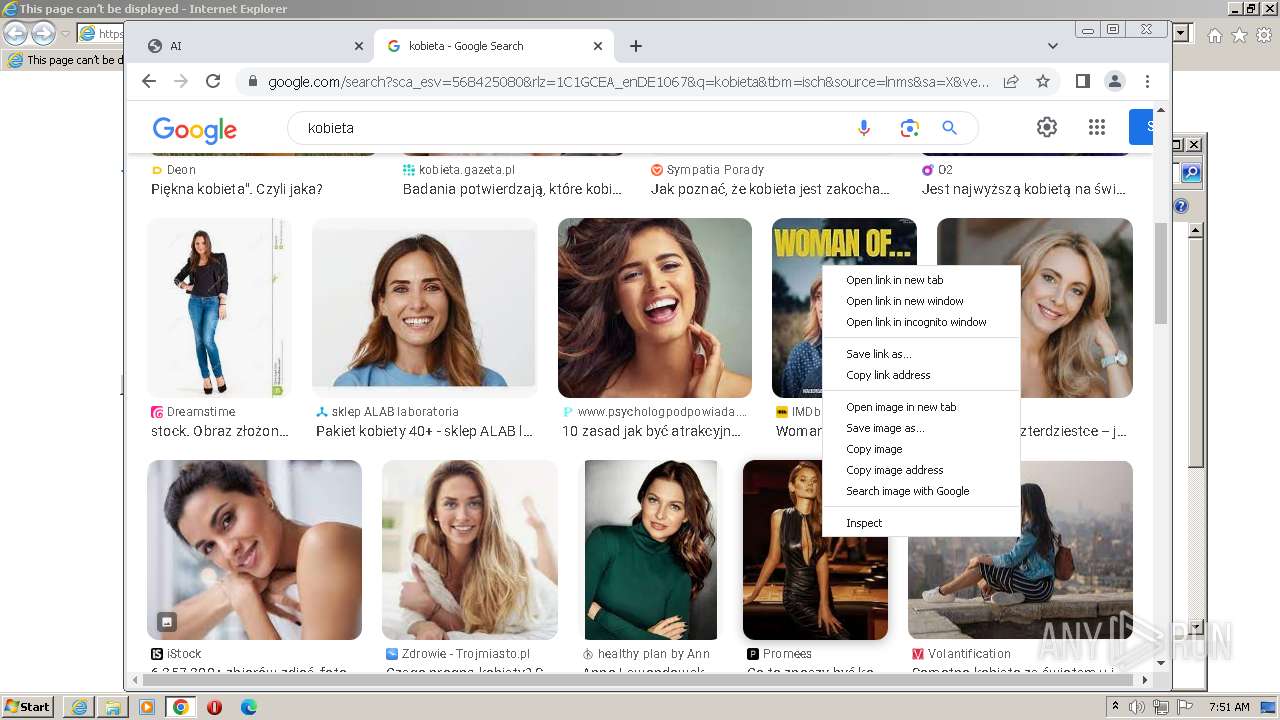Open Opera from taskbar
The height and width of the screenshot is (720, 1280).
click(214, 707)
